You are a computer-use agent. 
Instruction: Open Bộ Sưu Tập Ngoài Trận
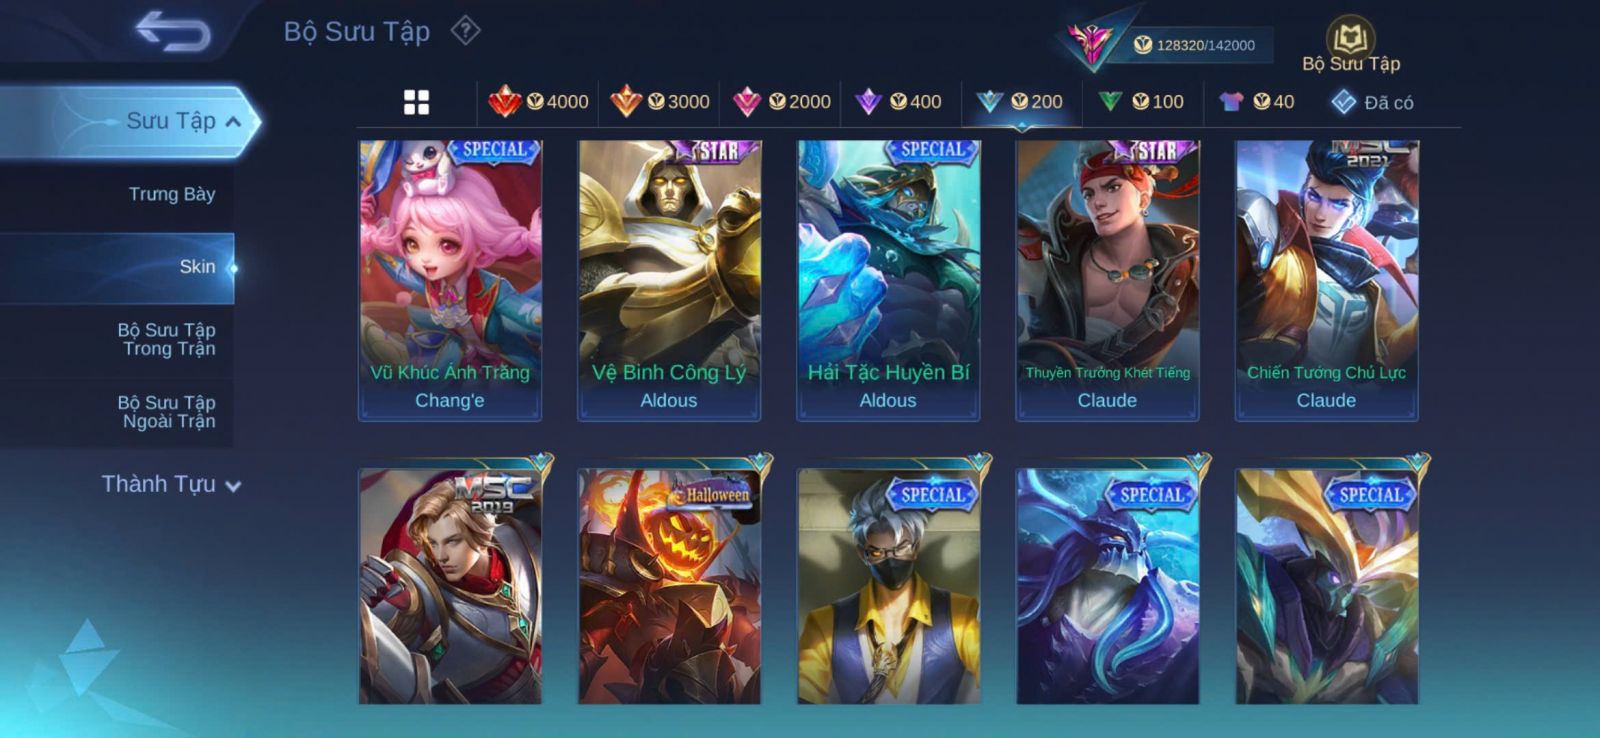coord(167,412)
